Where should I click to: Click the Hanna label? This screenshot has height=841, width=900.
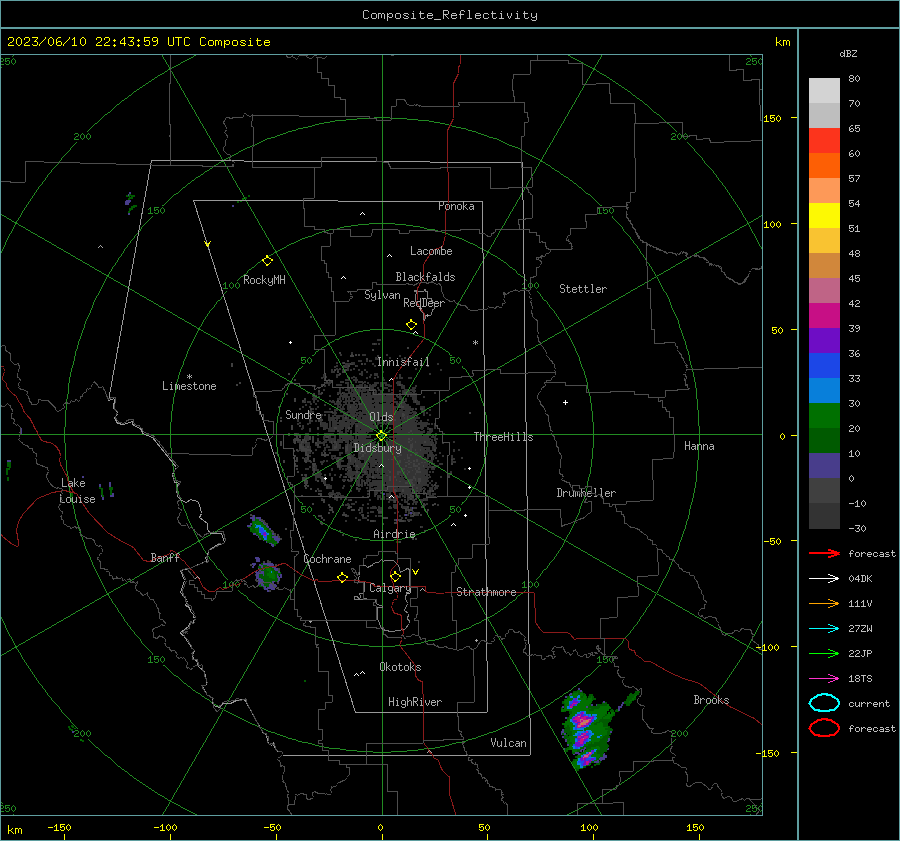coord(699,446)
